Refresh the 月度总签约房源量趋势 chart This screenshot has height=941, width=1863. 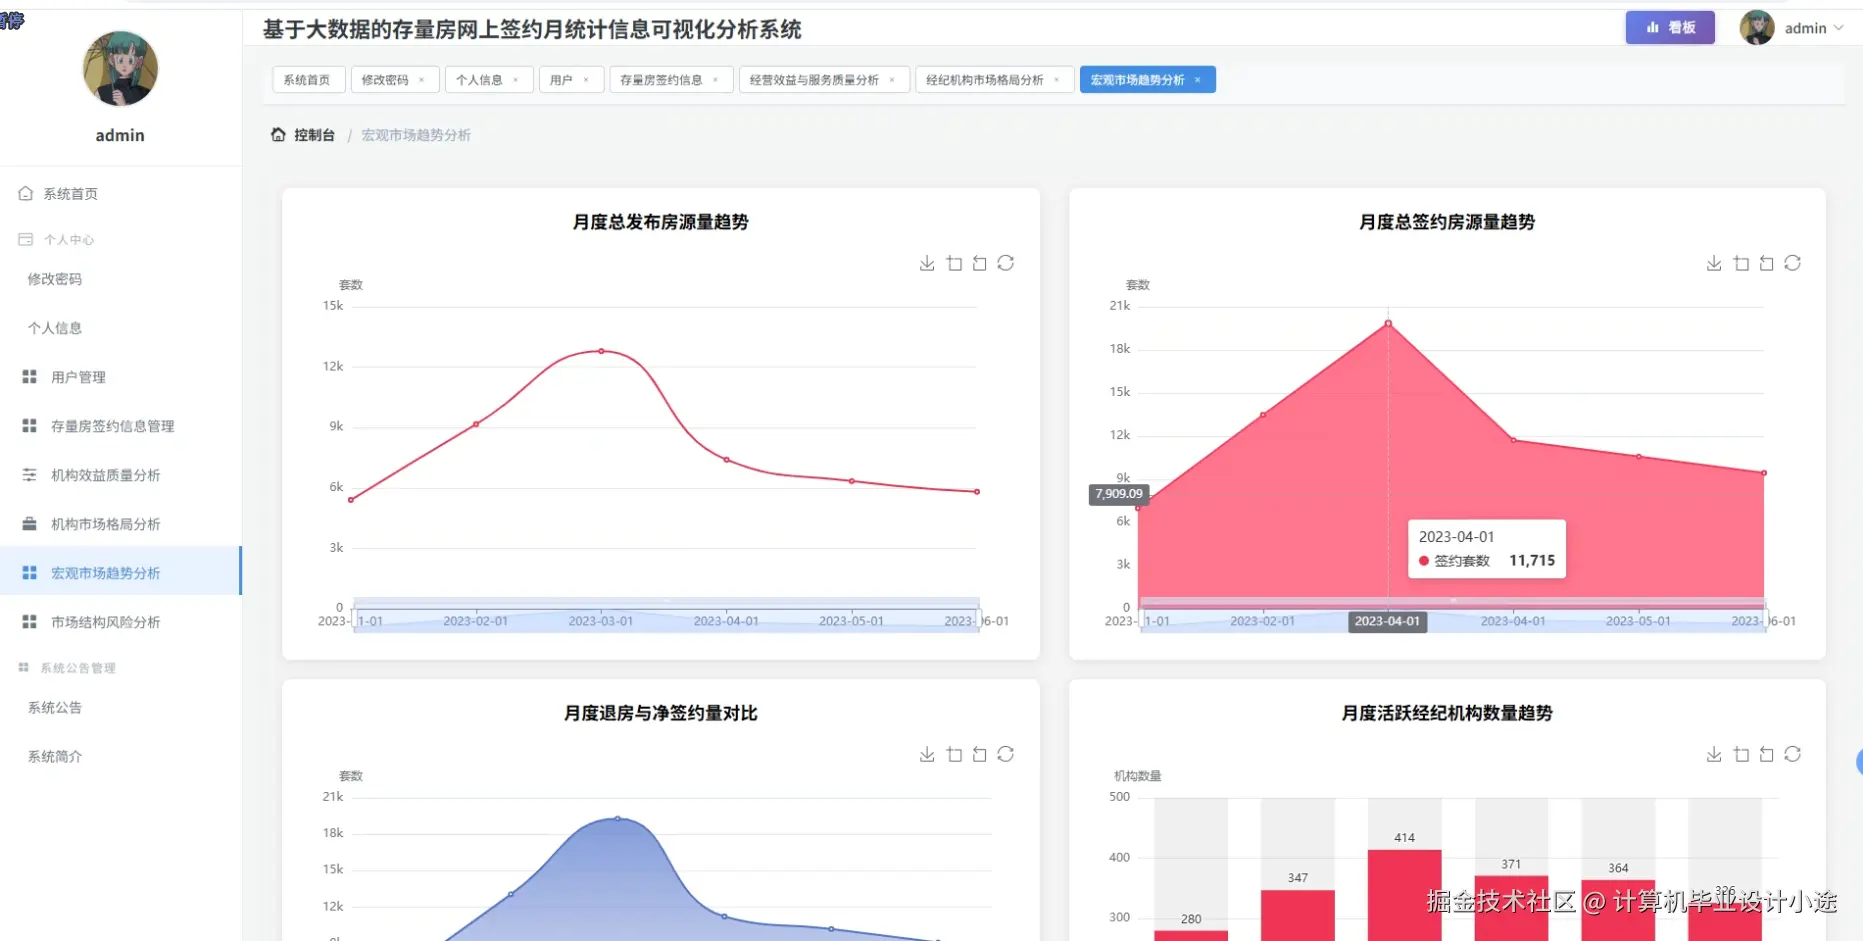pos(1793,263)
